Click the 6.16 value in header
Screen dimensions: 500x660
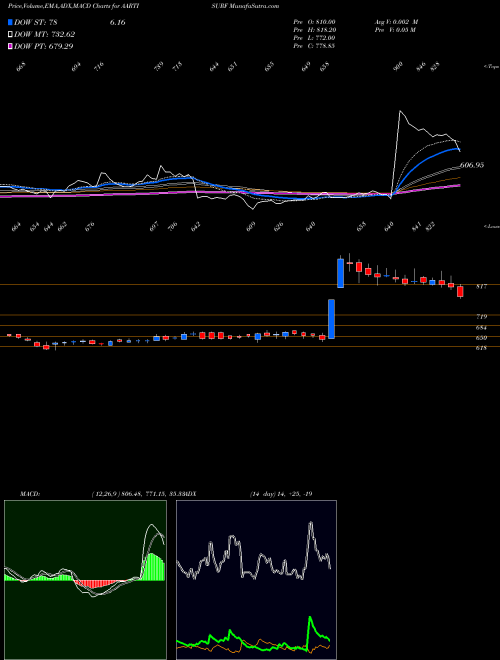(x=117, y=22)
